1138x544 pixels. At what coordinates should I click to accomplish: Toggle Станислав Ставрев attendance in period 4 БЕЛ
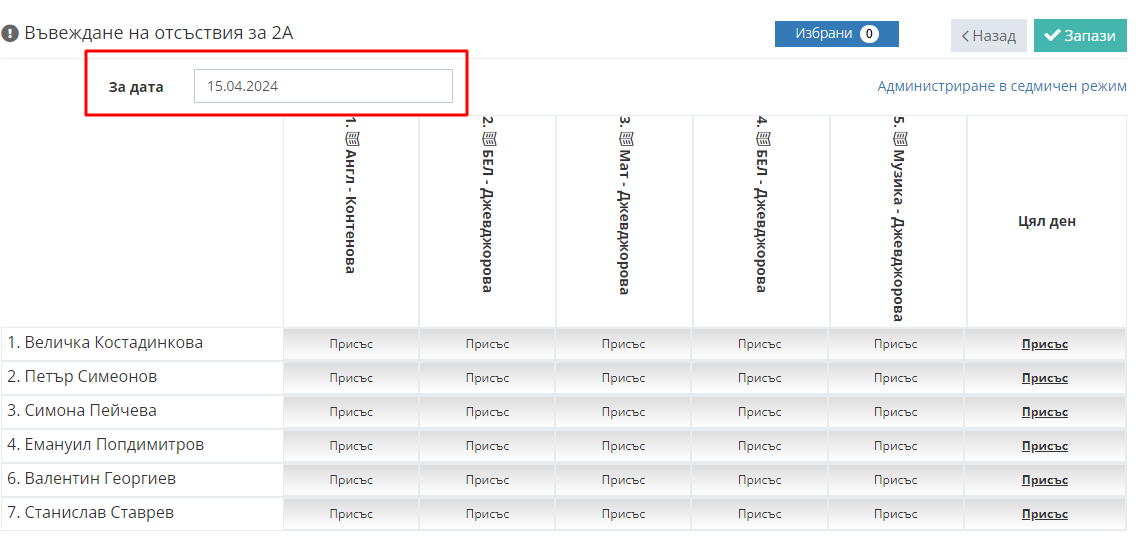pos(759,514)
